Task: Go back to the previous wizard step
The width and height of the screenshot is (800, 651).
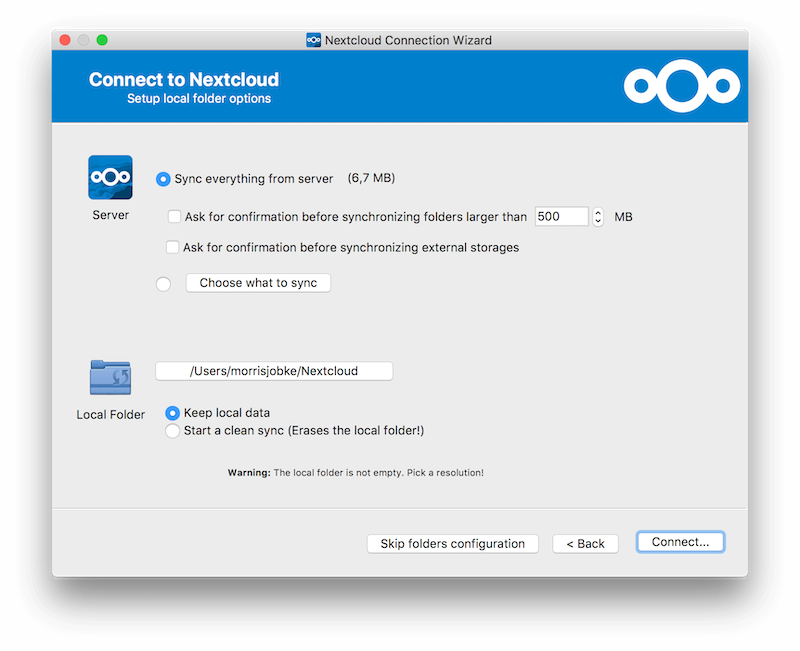Action: pos(585,543)
